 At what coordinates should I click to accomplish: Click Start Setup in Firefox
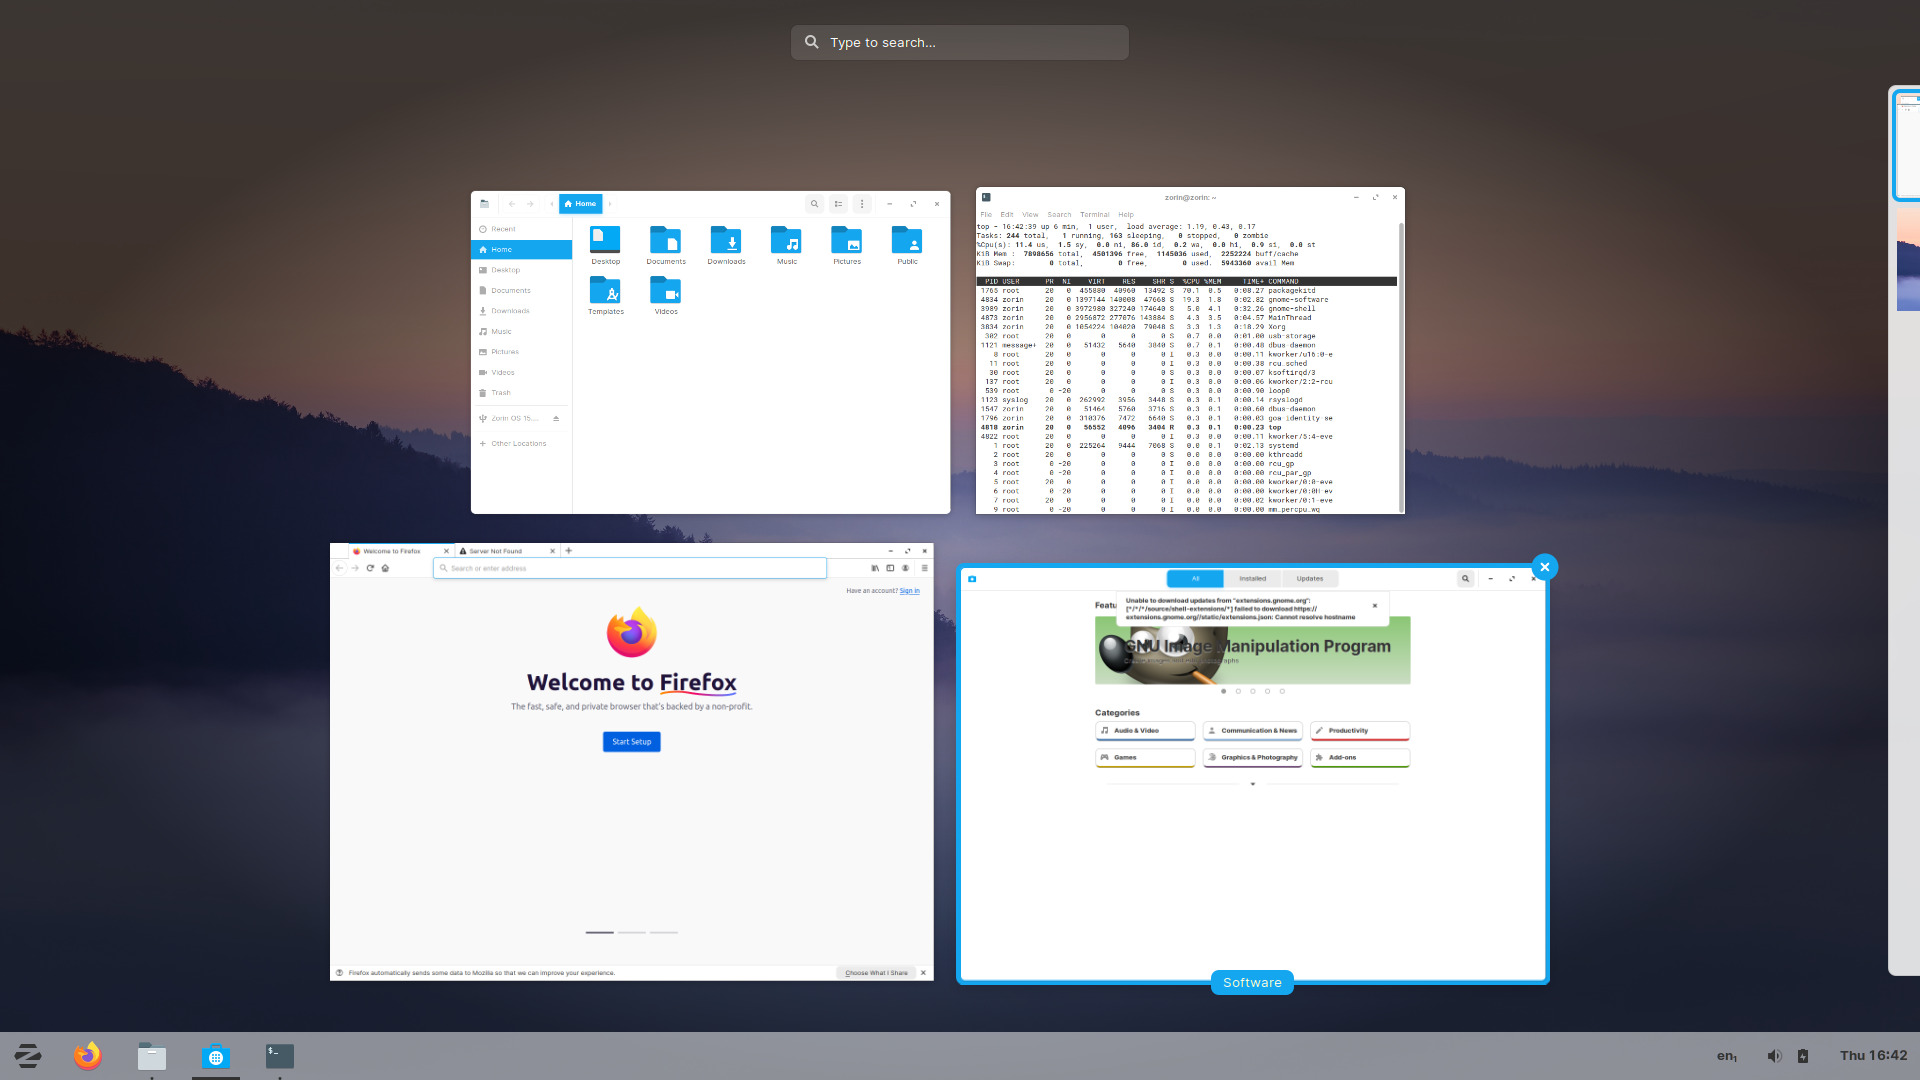(x=631, y=741)
